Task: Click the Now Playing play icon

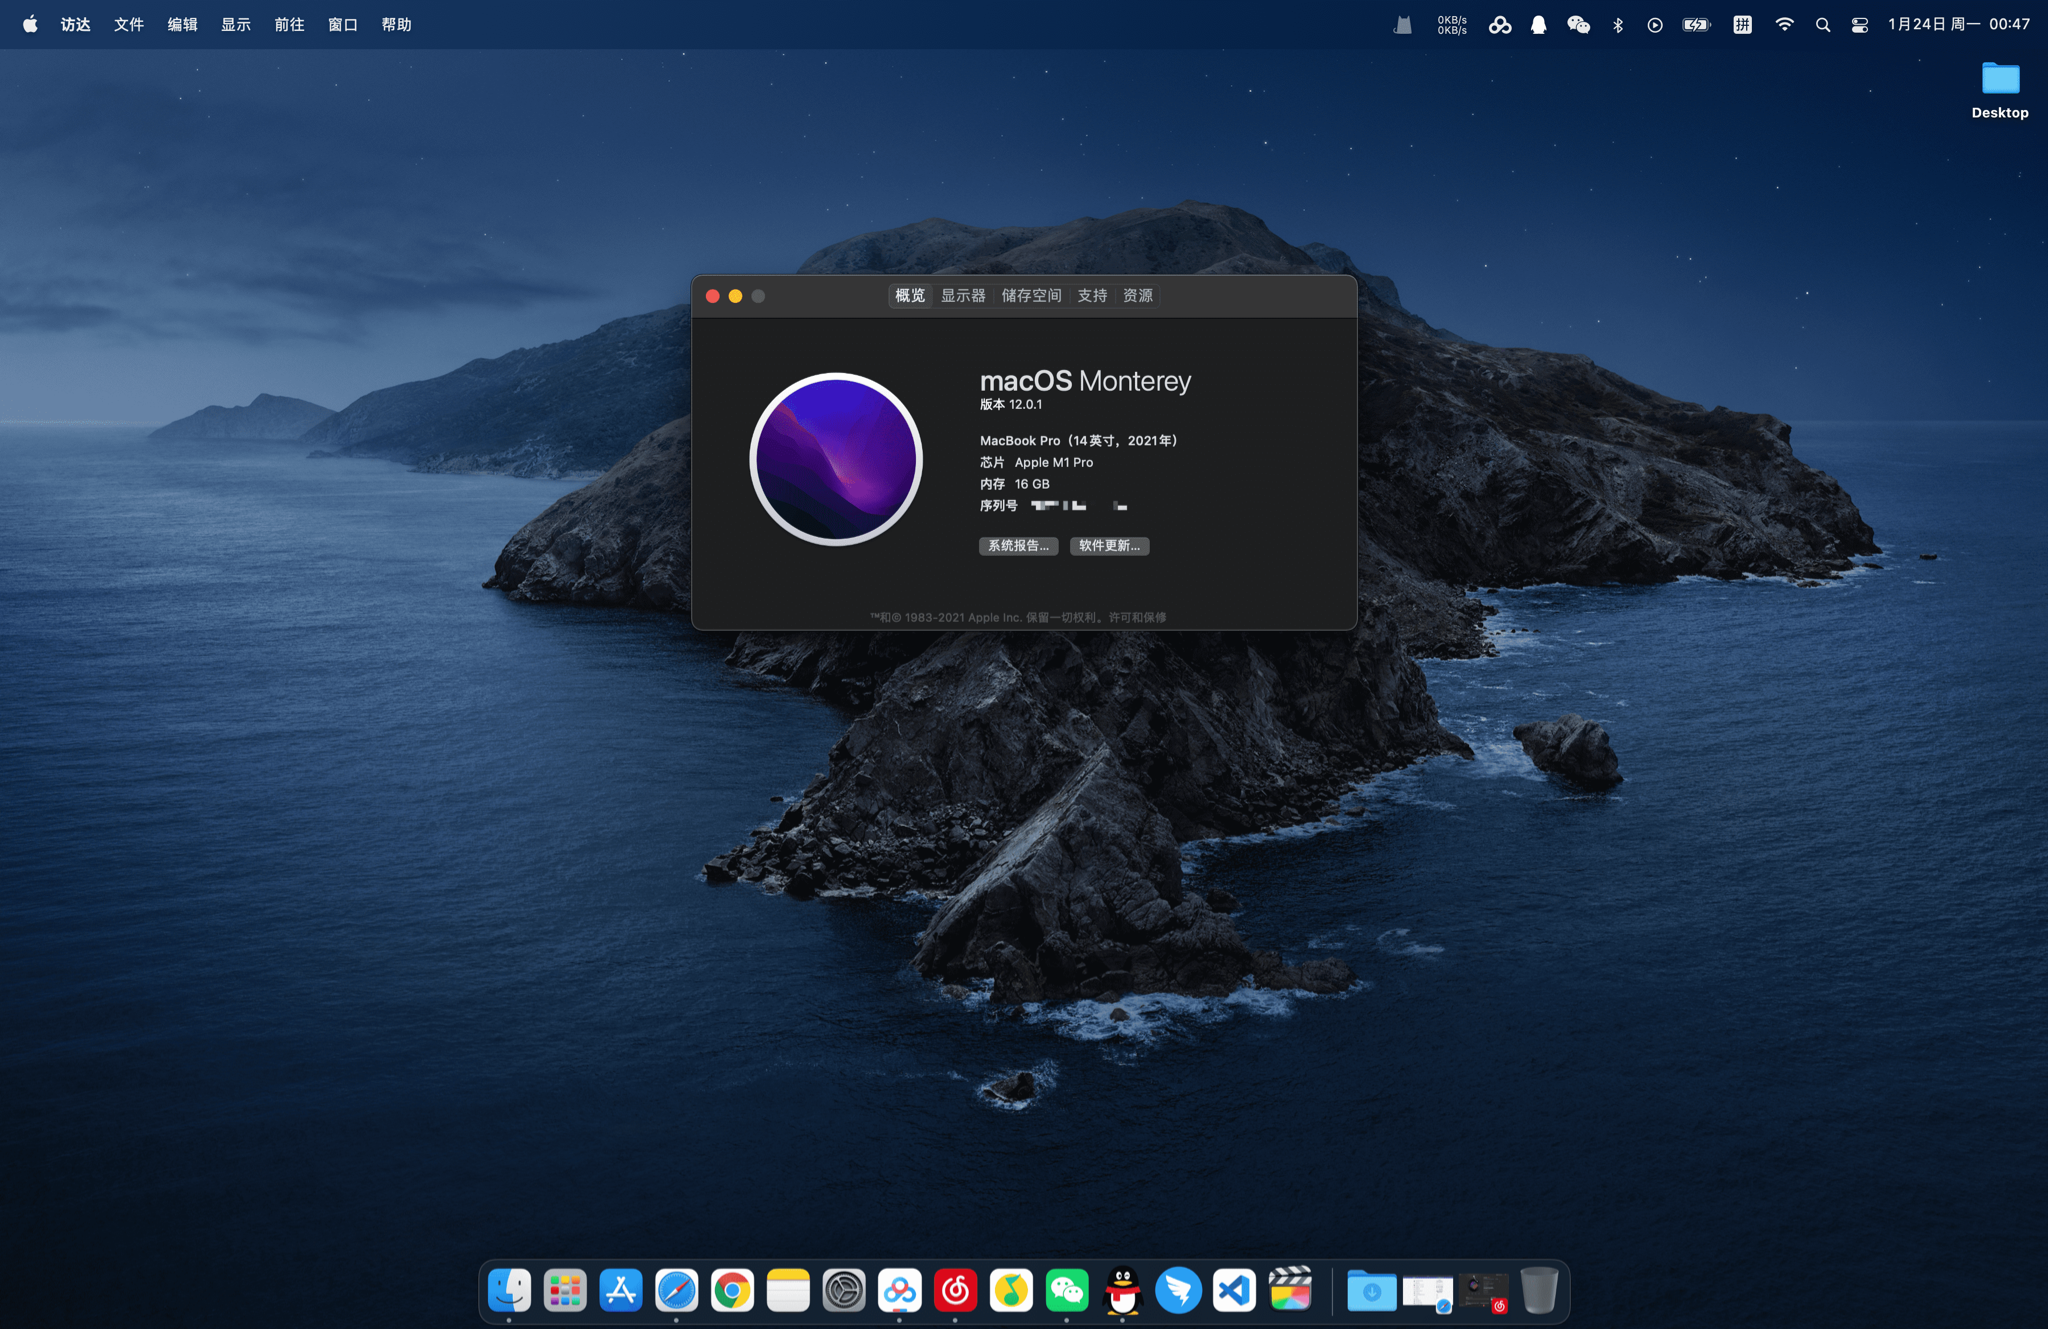Action: [1655, 25]
